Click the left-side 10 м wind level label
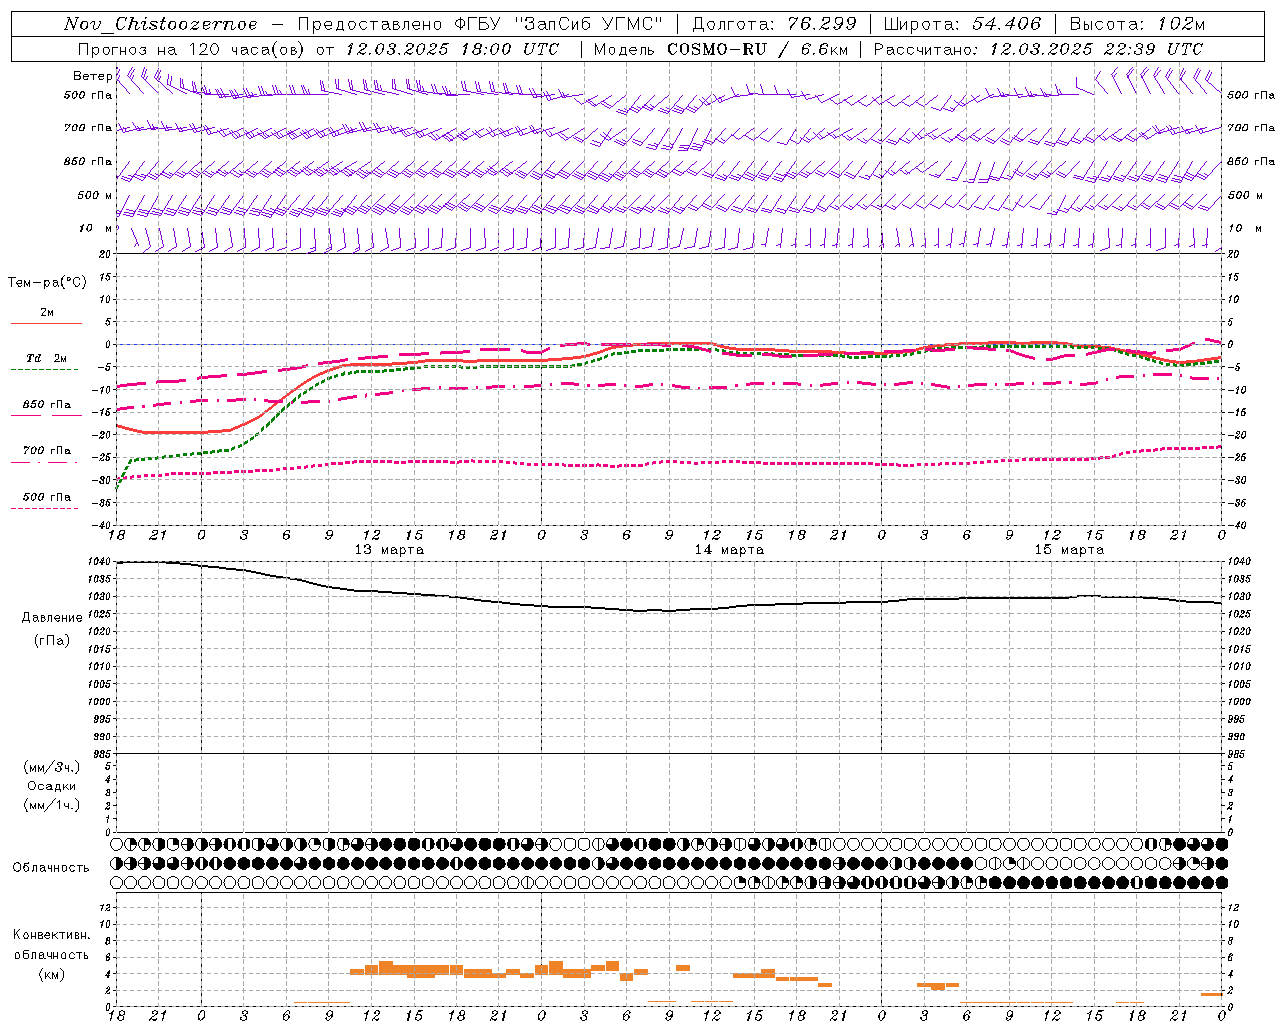The image size is (1280, 1024). pos(95,228)
